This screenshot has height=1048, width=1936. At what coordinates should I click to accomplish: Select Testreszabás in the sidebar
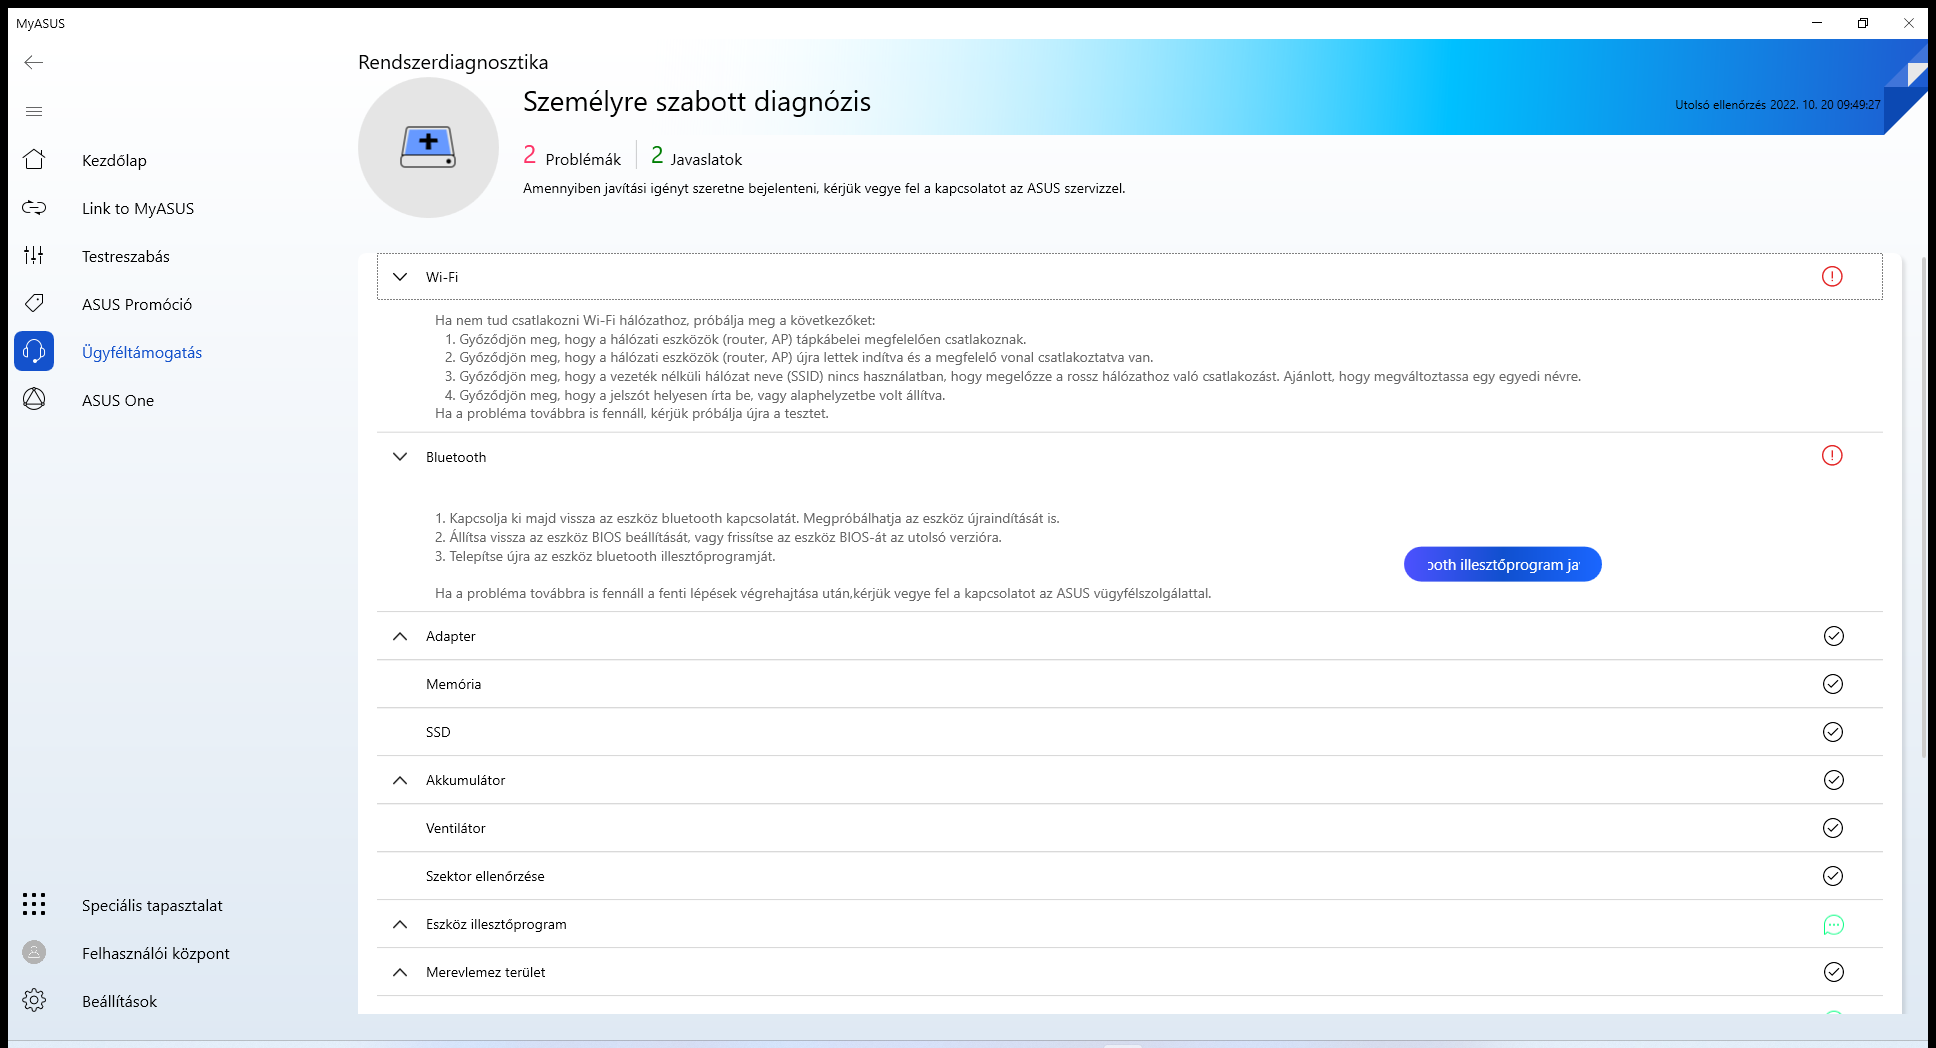pos(126,256)
